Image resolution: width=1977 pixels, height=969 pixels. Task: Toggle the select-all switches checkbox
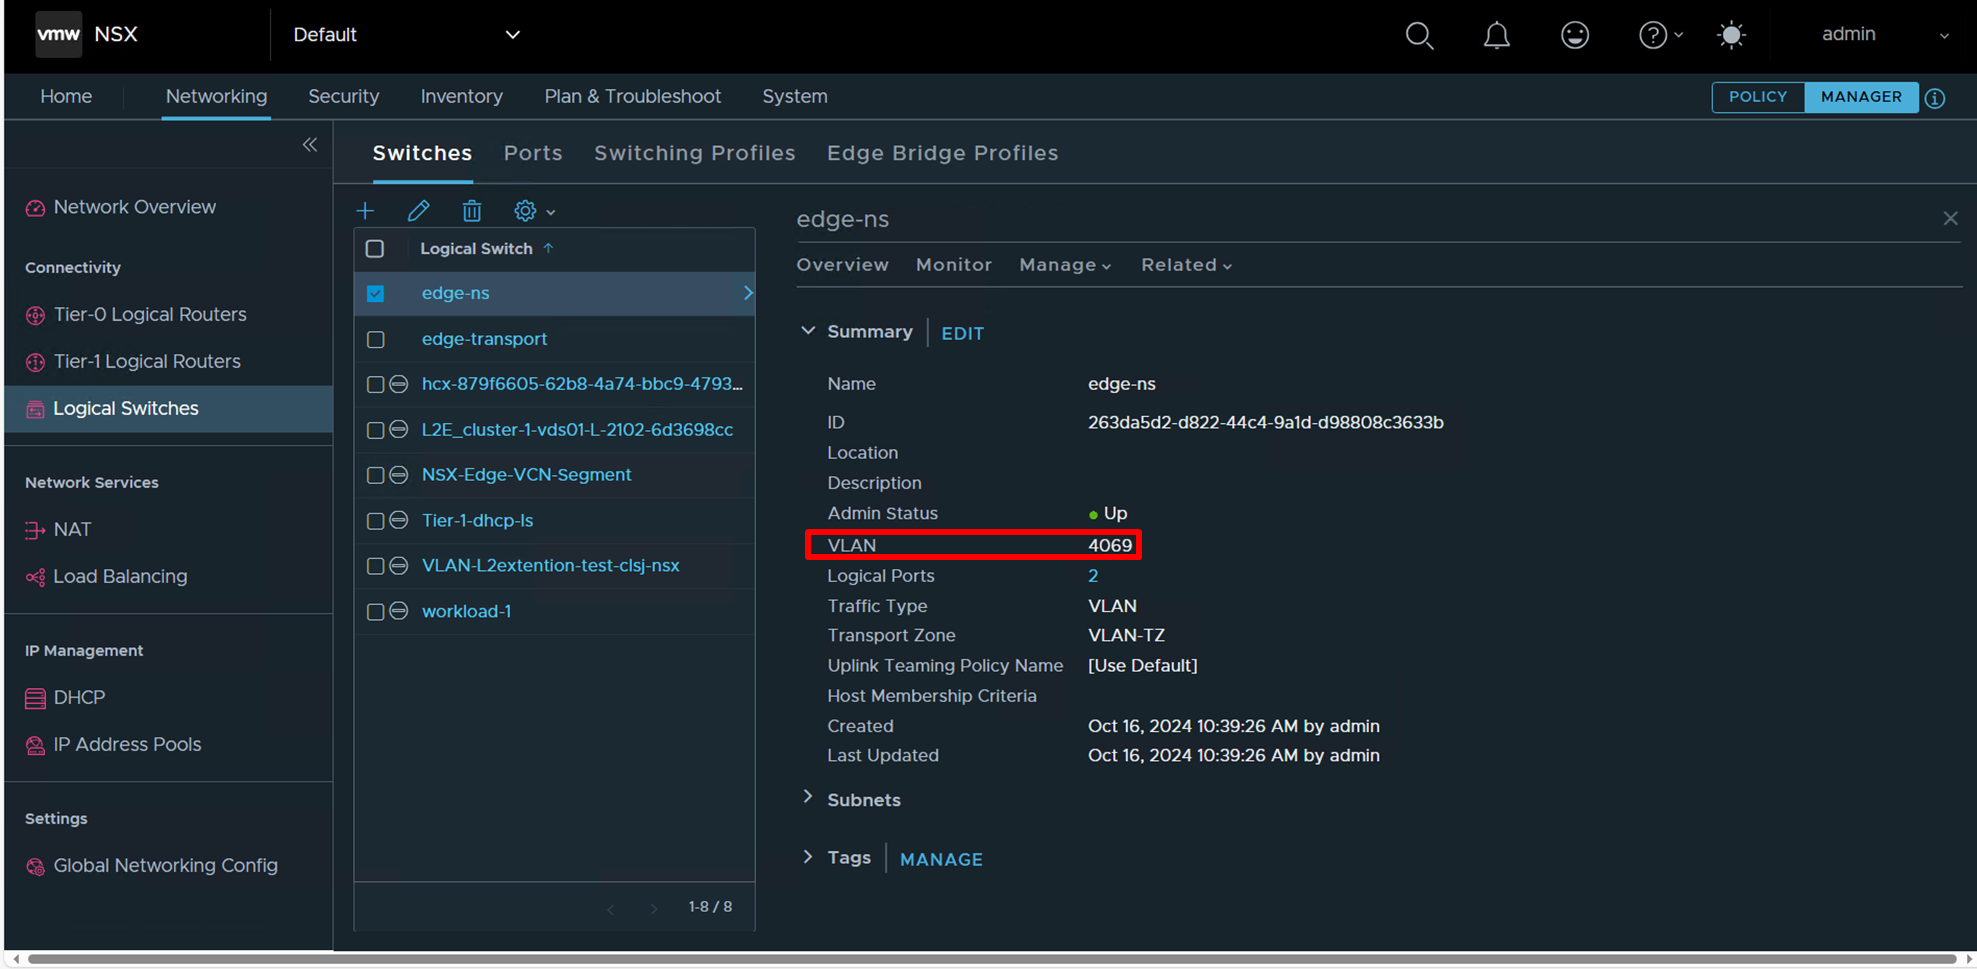click(x=375, y=249)
